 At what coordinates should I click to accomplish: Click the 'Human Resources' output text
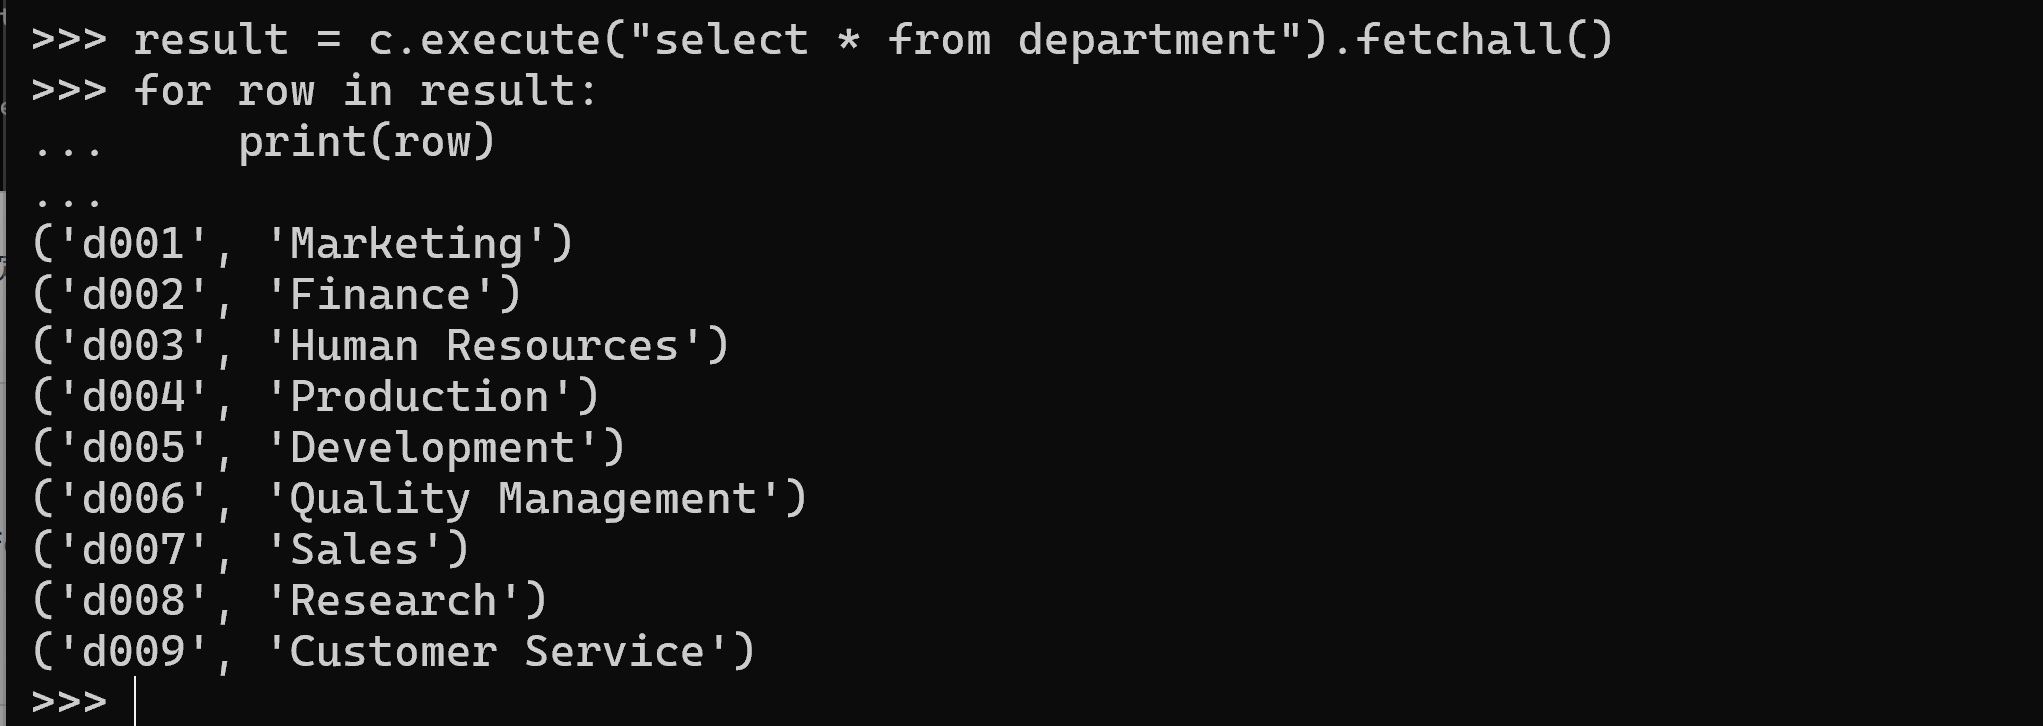(484, 346)
